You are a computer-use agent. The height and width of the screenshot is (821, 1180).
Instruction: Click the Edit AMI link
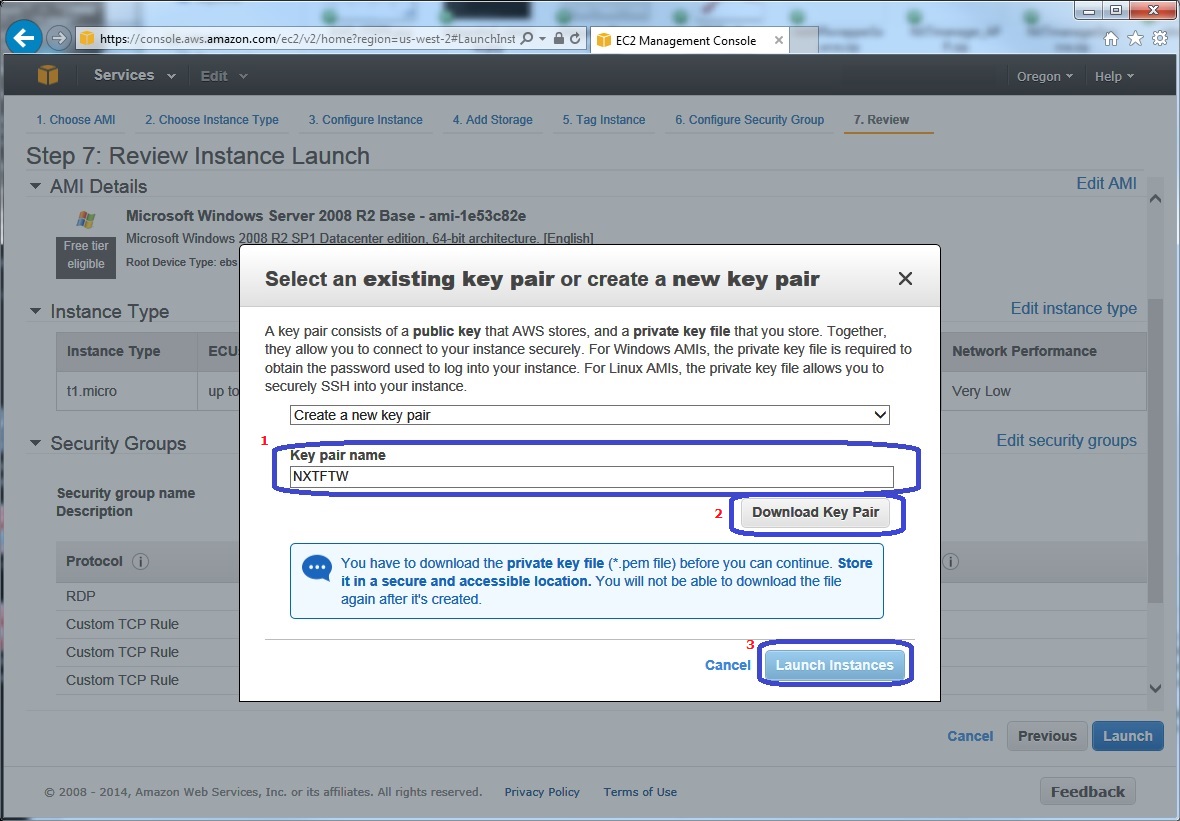(x=1106, y=184)
